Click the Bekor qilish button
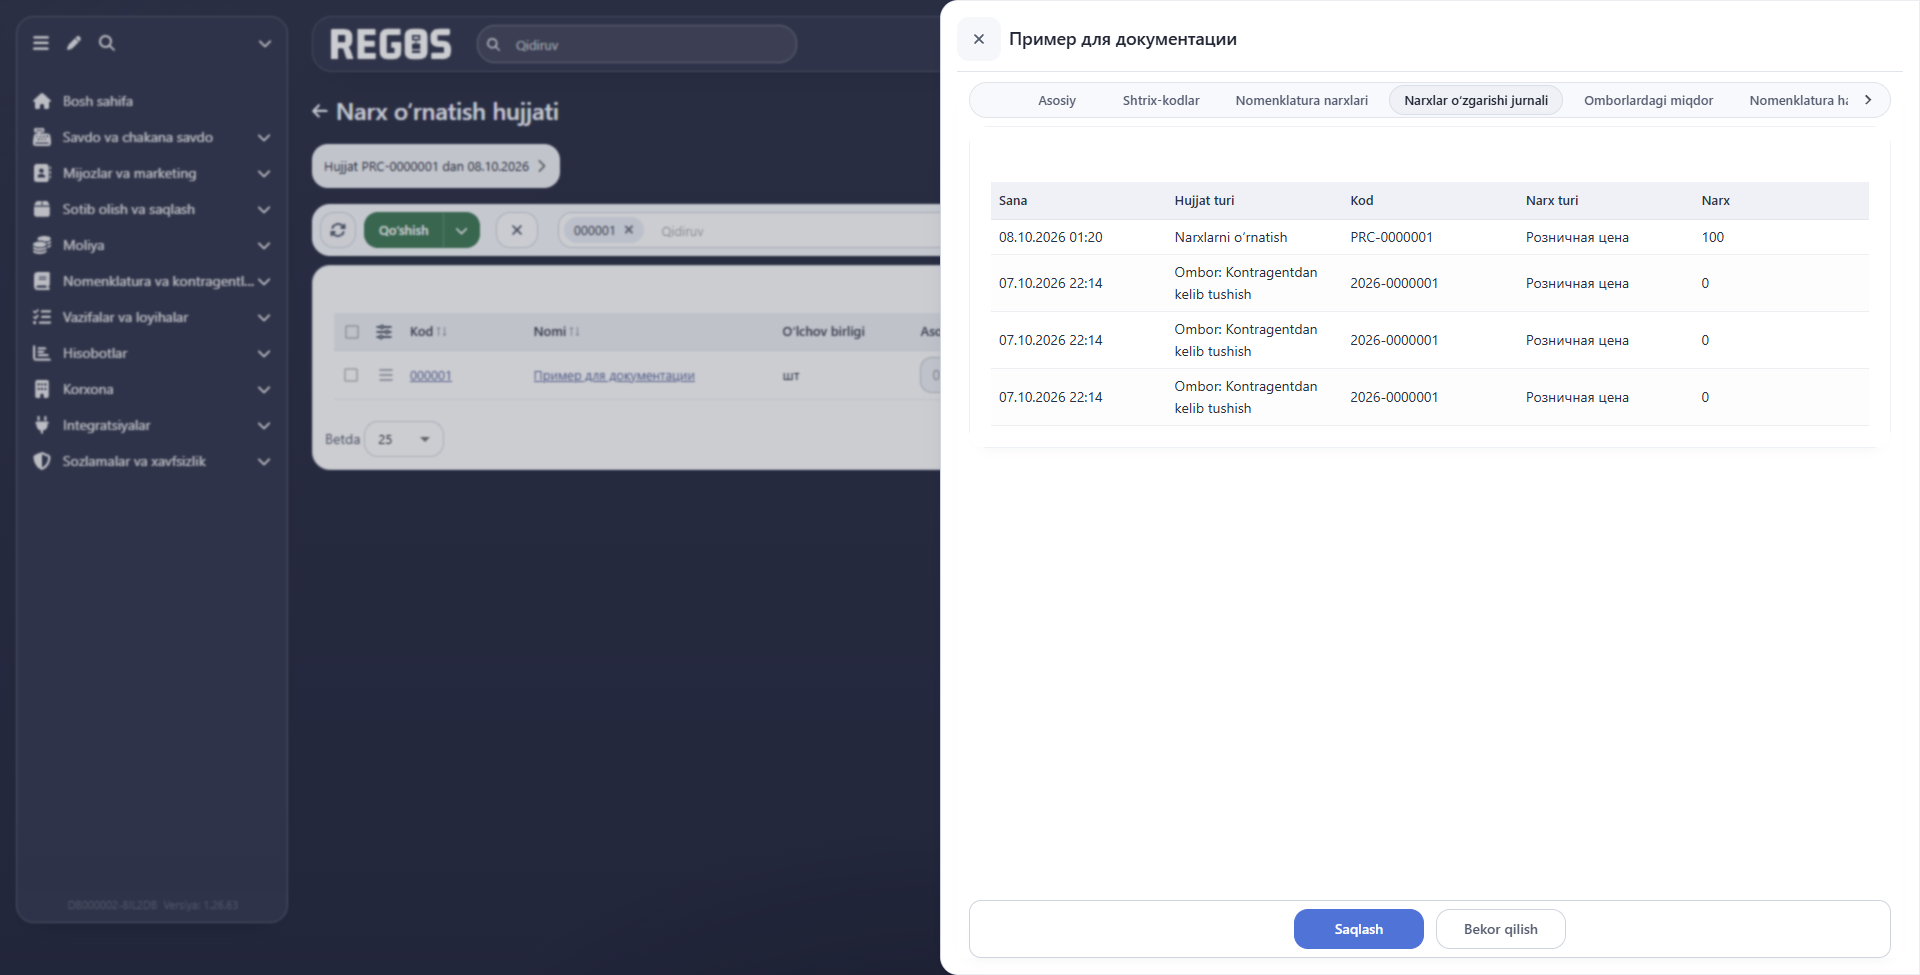Image resolution: width=1920 pixels, height=975 pixels. tap(1501, 929)
